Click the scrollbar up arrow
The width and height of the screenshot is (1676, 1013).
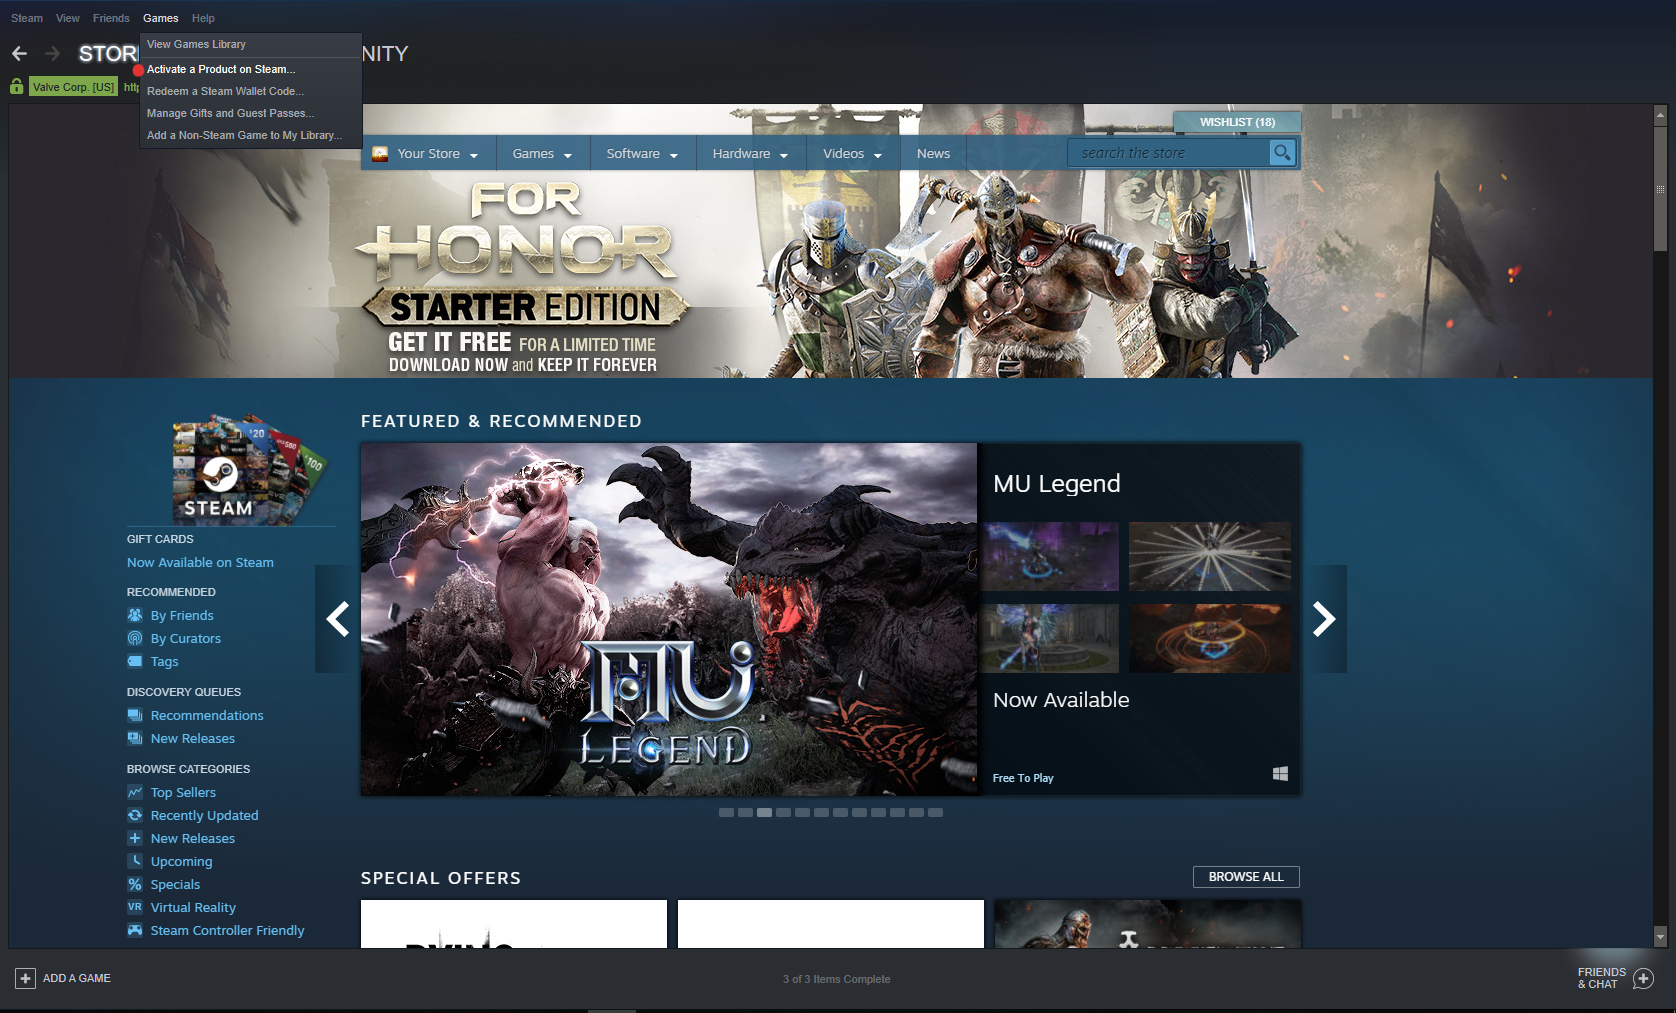click(x=1660, y=115)
